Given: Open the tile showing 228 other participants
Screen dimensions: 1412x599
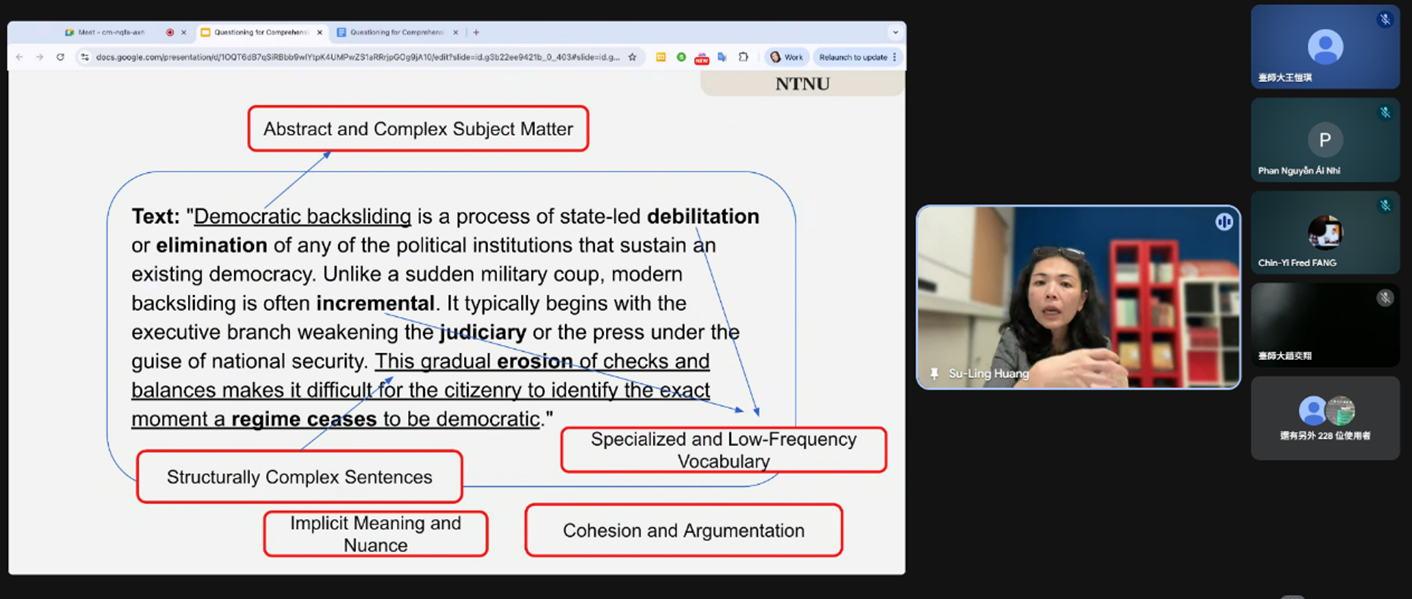Looking at the screenshot, I should (x=1325, y=418).
